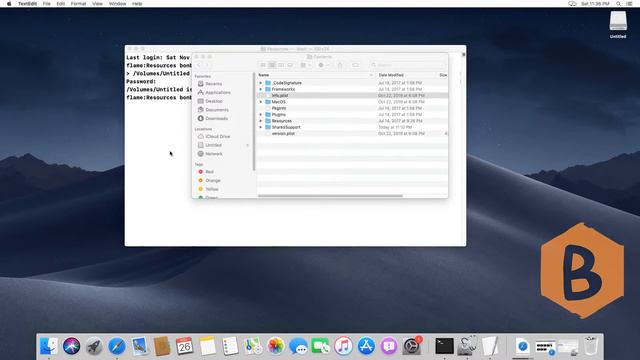Open Photos from the Dock
Screen dimensions: 640x360
click(x=276, y=346)
